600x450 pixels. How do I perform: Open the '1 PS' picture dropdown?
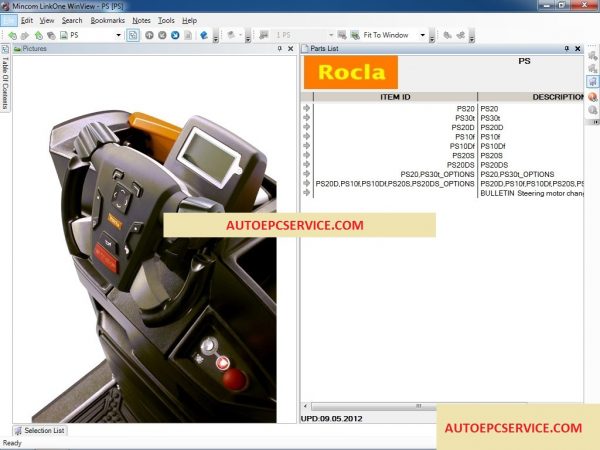click(x=331, y=35)
